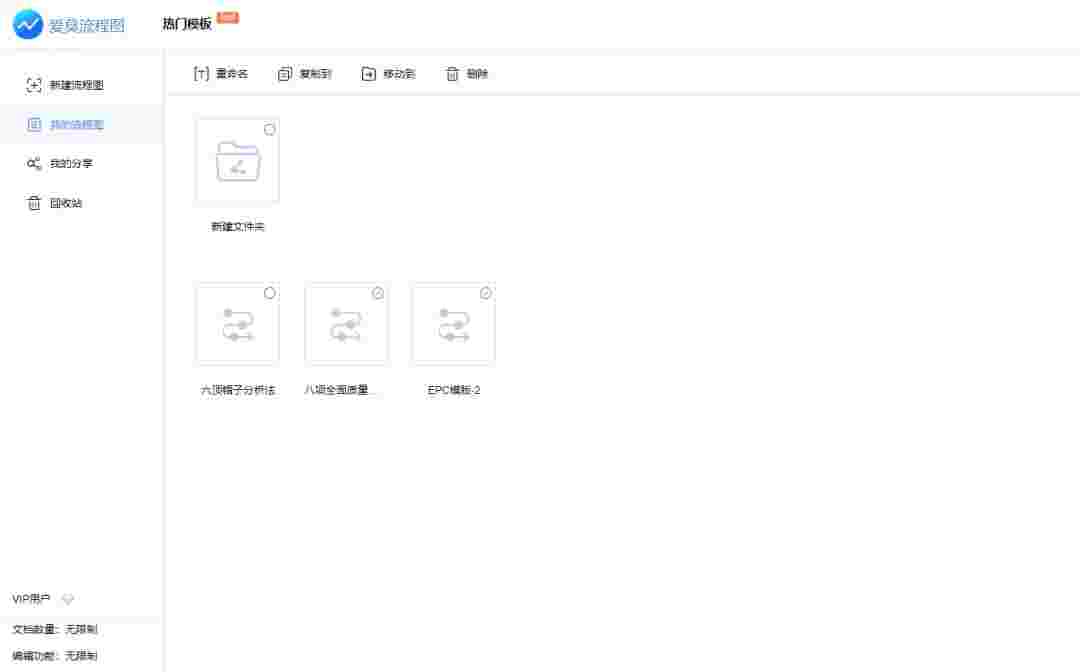The height and width of the screenshot is (672, 1080).
Task: Open 我的流程图 via its grid icon
Action: pos(33,124)
